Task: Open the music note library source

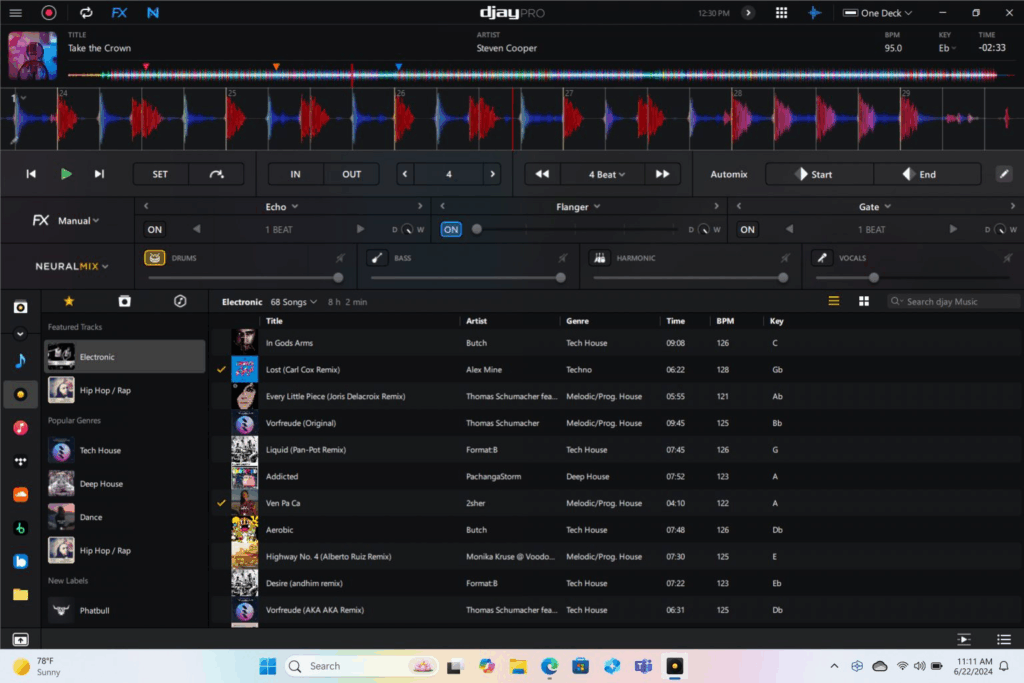Action: (x=20, y=360)
